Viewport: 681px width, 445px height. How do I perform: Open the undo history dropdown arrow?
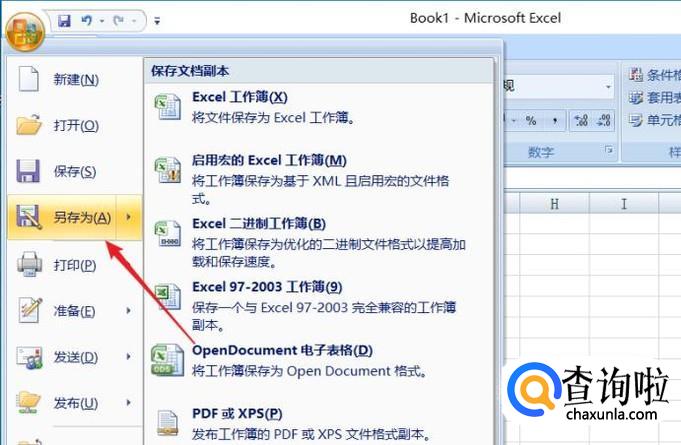tap(102, 21)
